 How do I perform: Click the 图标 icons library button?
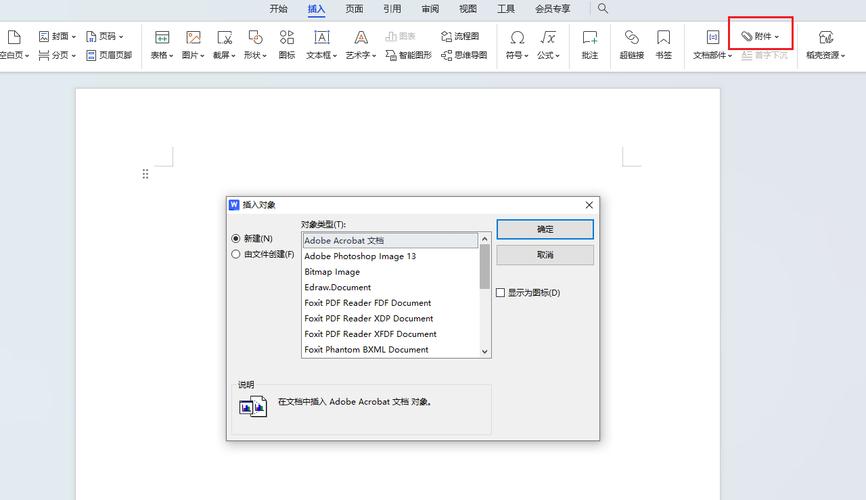coord(287,45)
